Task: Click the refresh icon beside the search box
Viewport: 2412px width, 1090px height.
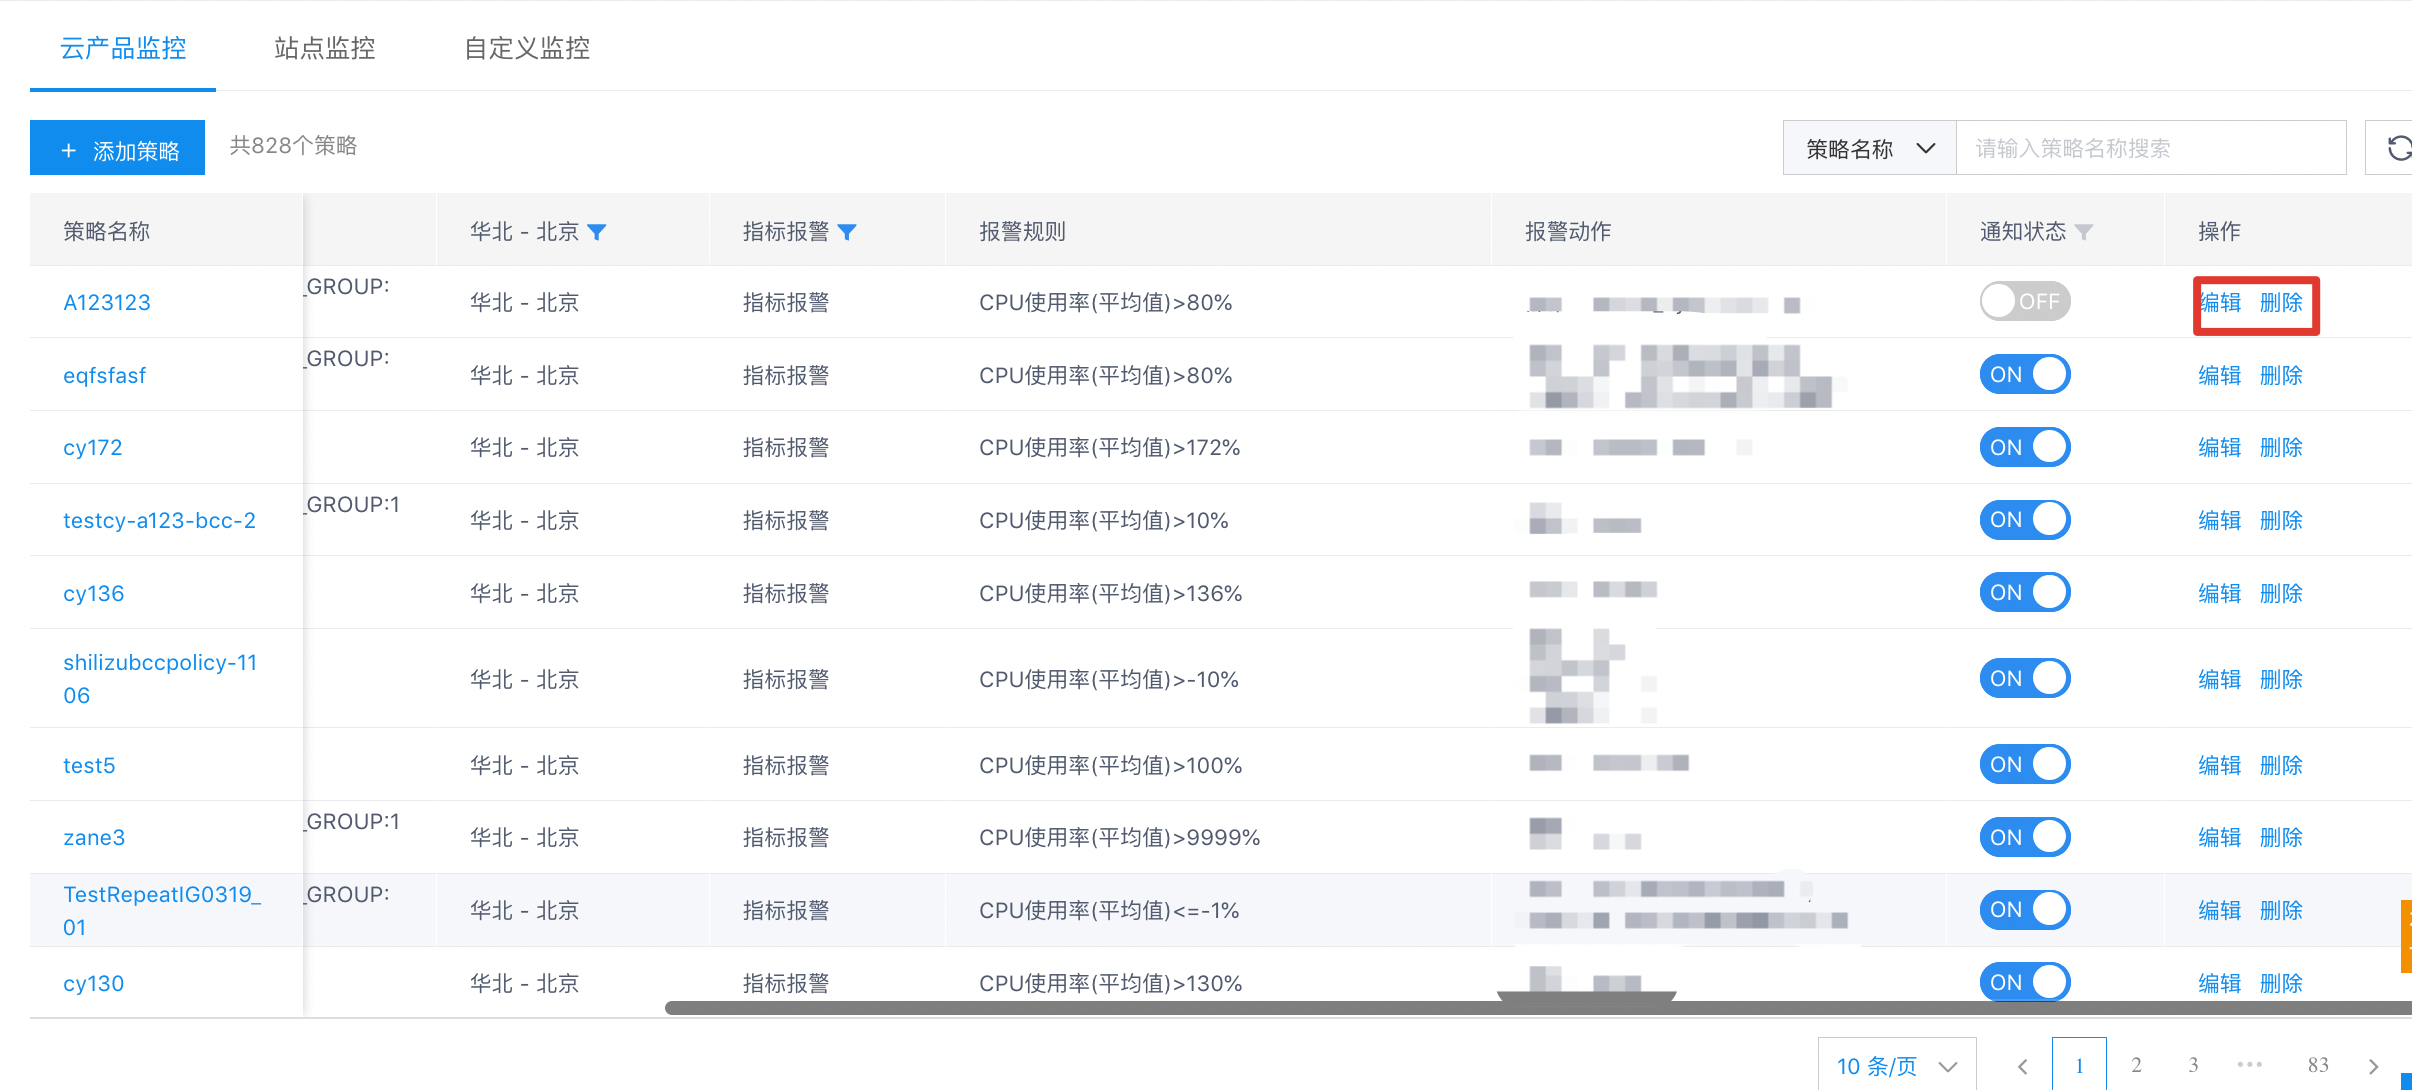Action: pos(2399,148)
